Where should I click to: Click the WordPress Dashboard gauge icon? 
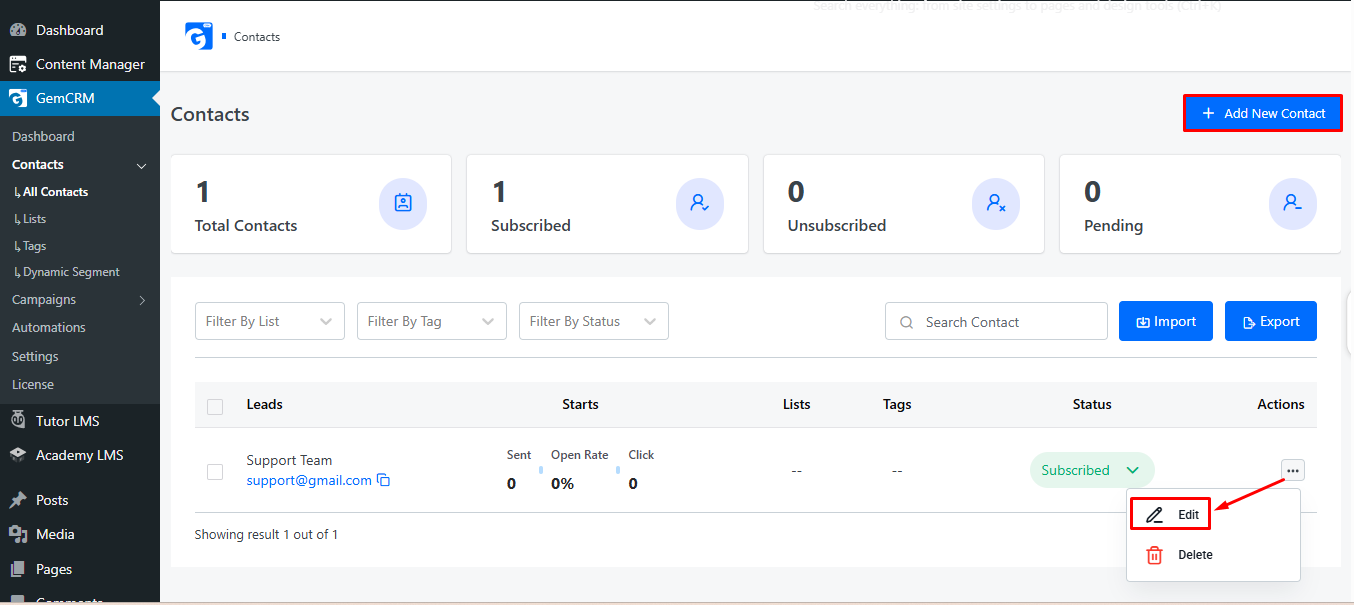tap(18, 30)
